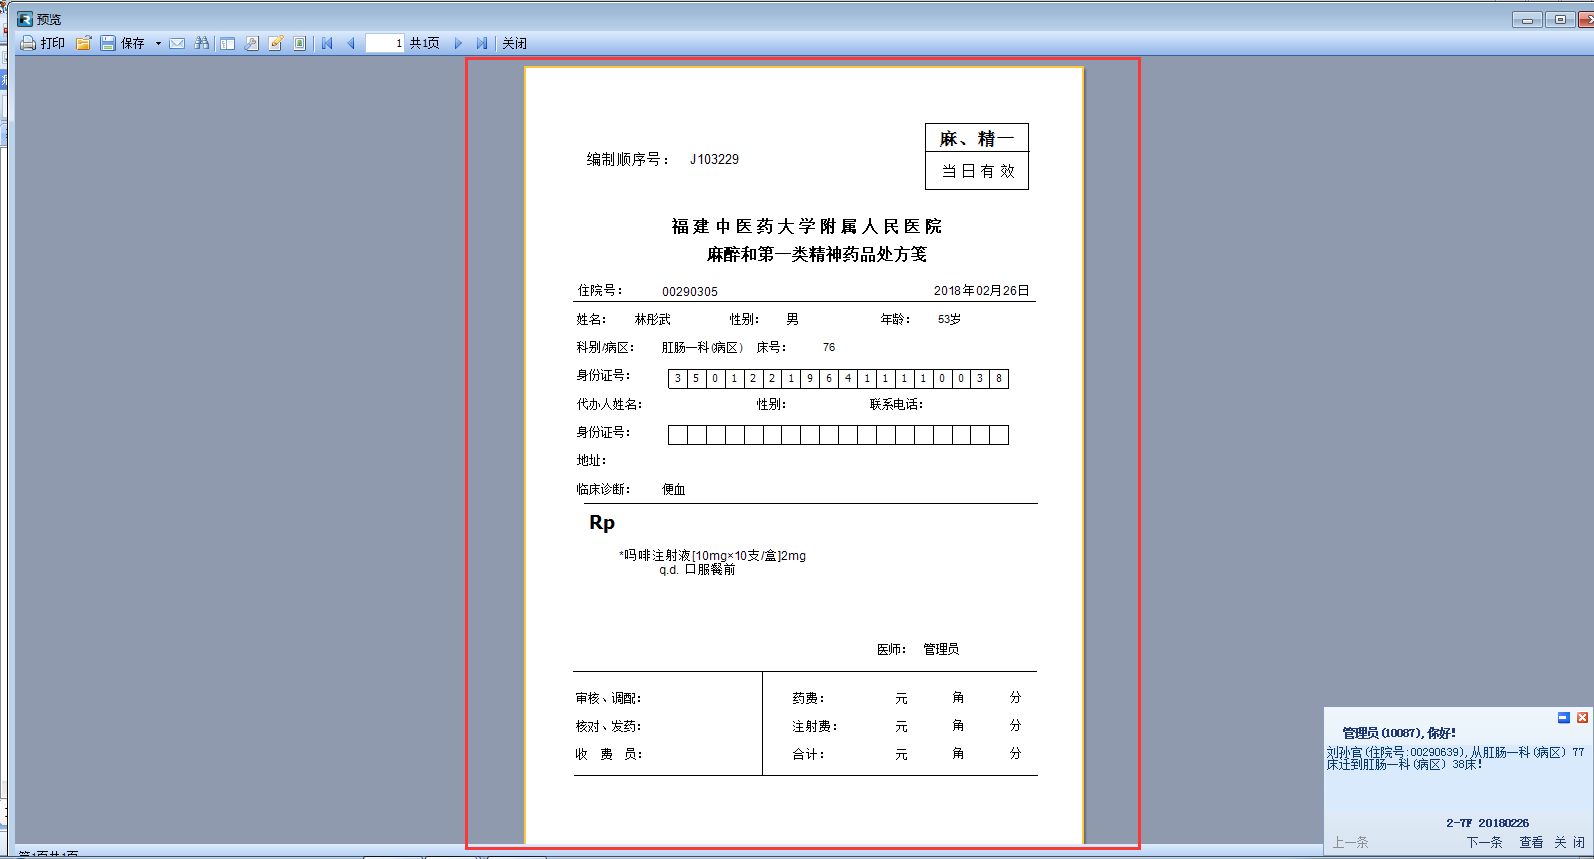This screenshot has height=859, width=1594.
Task: Open page settings via the wrench icon
Action: point(252,43)
